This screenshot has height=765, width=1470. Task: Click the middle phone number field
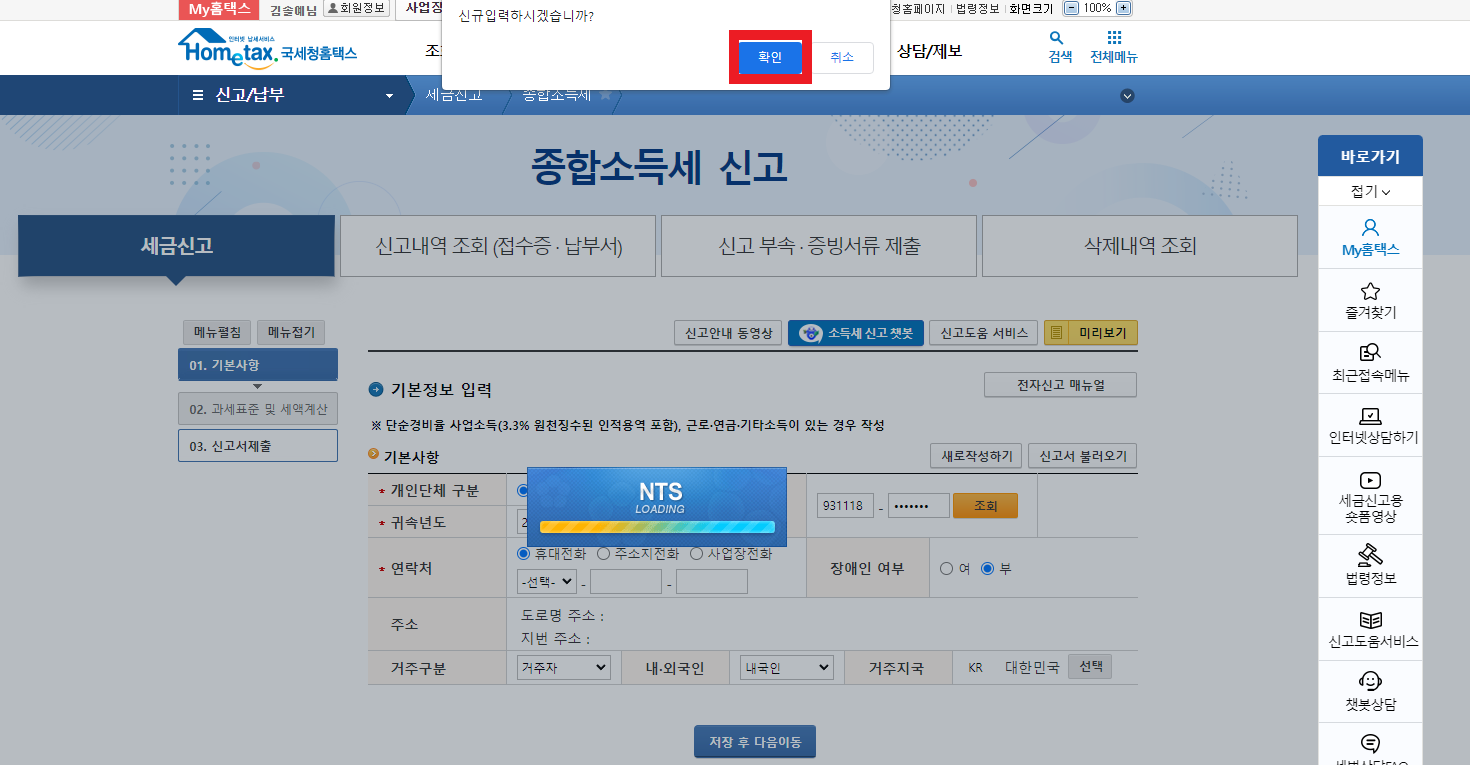click(x=626, y=581)
